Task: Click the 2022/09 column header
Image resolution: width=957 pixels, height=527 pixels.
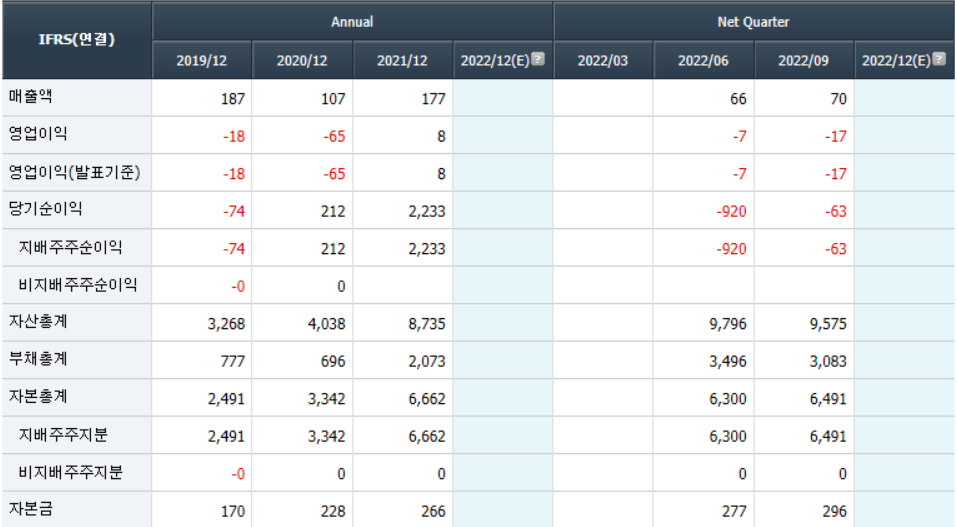Action: 804,60
